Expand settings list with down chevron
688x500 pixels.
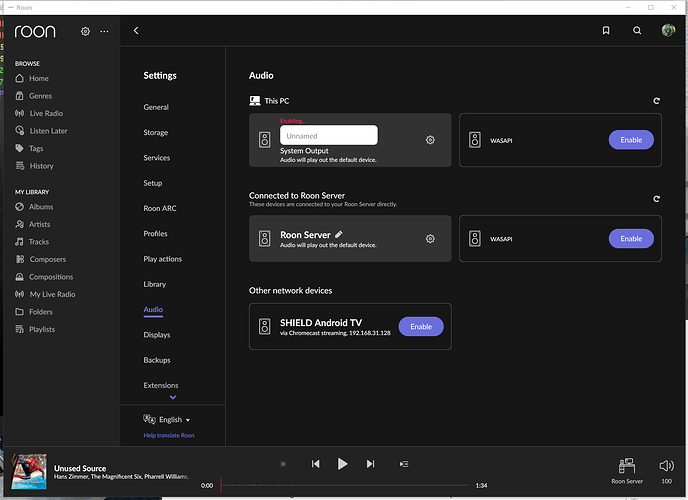[x=173, y=397]
